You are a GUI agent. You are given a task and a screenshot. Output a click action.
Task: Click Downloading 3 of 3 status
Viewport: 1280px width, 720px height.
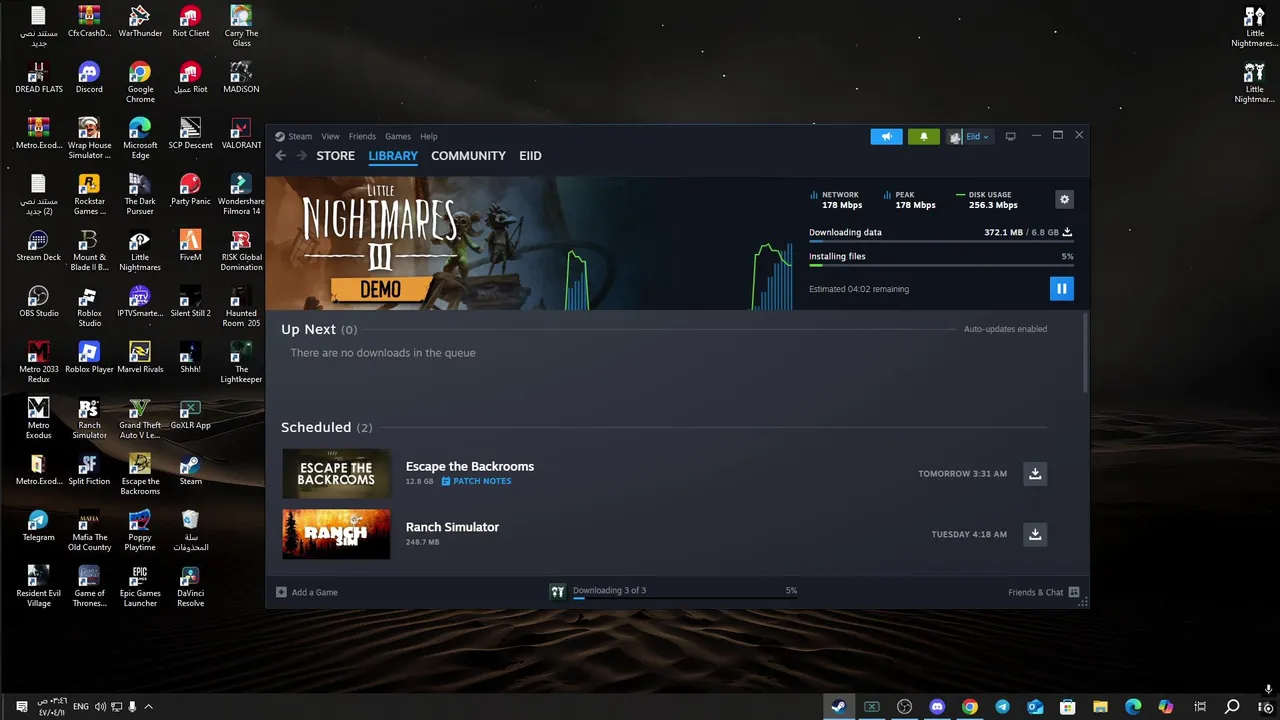pyautogui.click(x=609, y=590)
